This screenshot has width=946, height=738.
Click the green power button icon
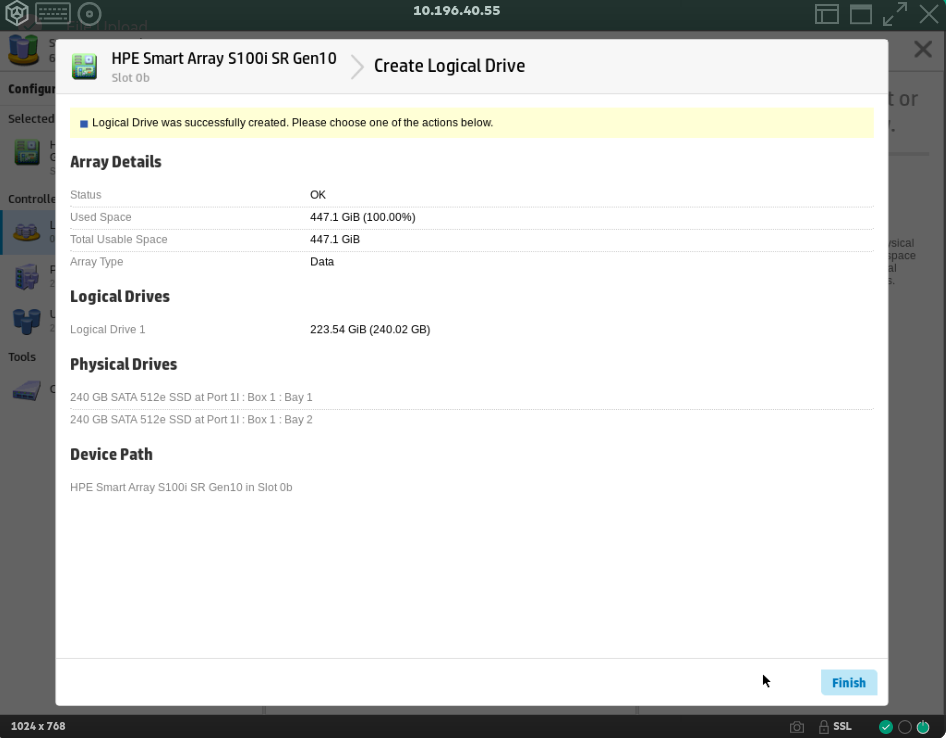[x=922, y=727]
